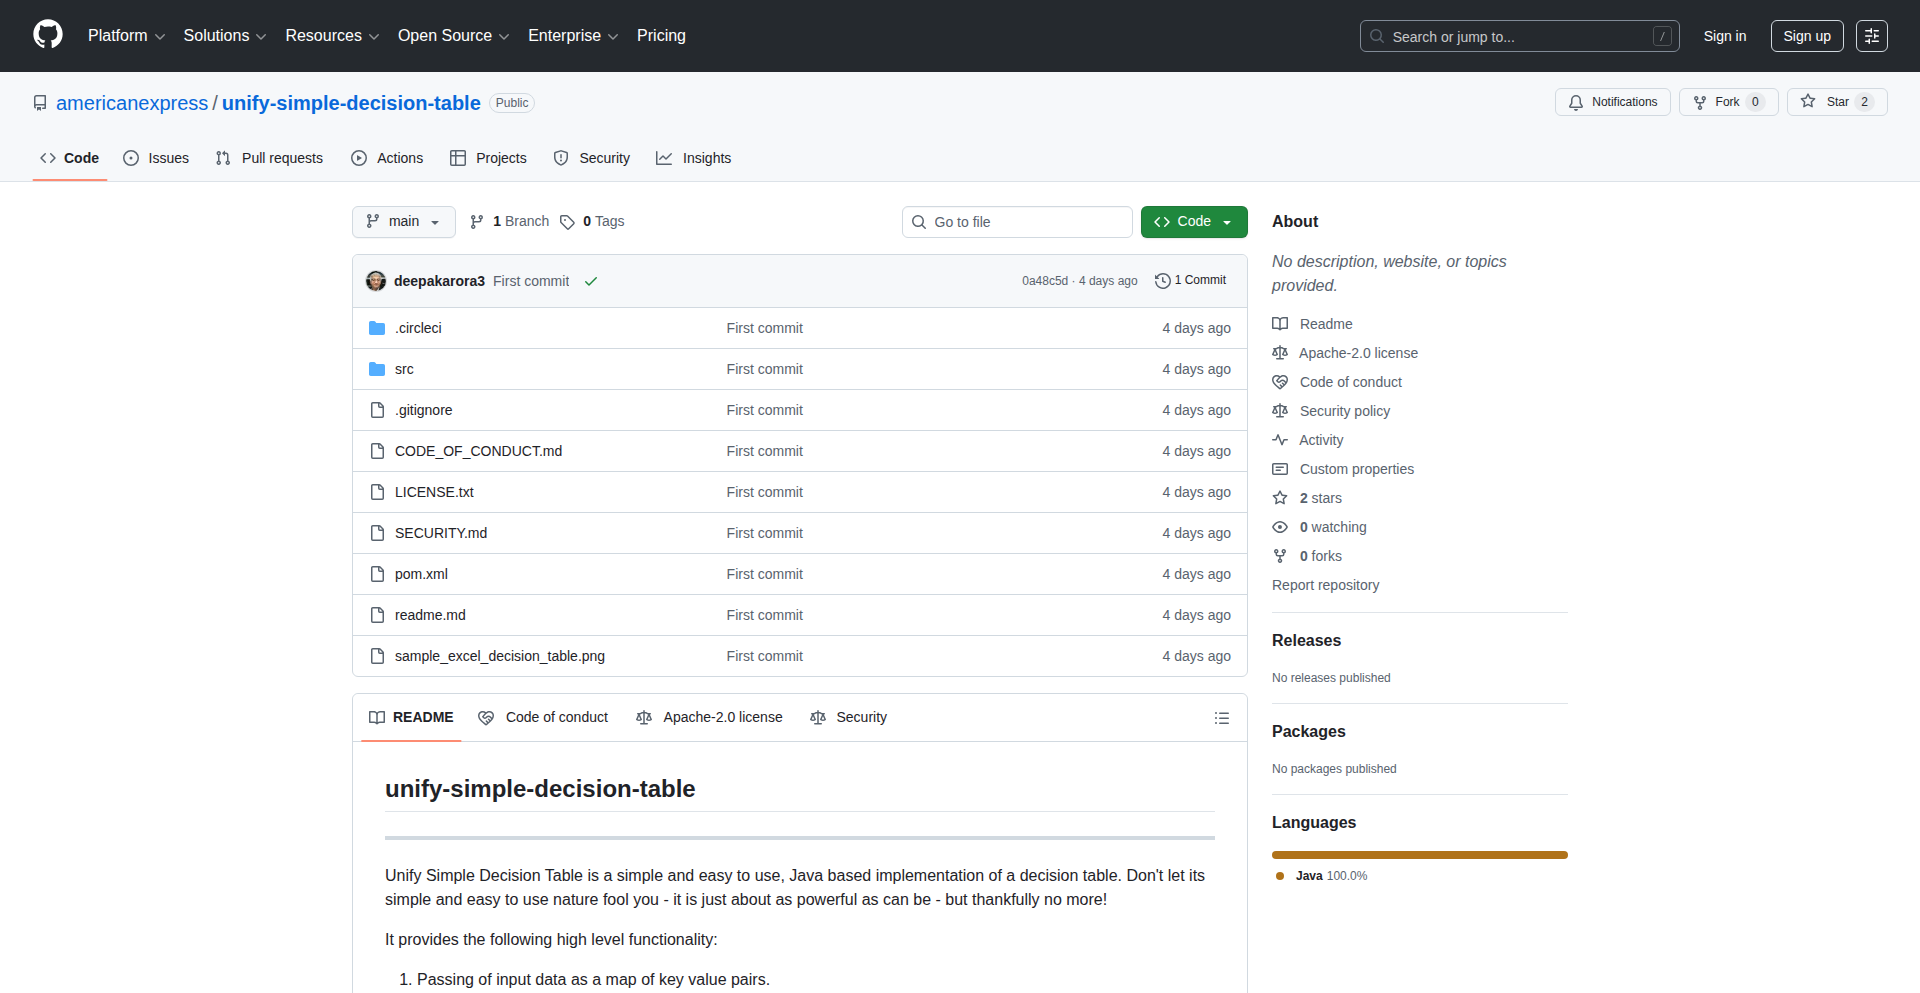Screen dimensions: 1920x993
Task: Open GitHub home via the octocat logo
Action: [x=46, y=35]
